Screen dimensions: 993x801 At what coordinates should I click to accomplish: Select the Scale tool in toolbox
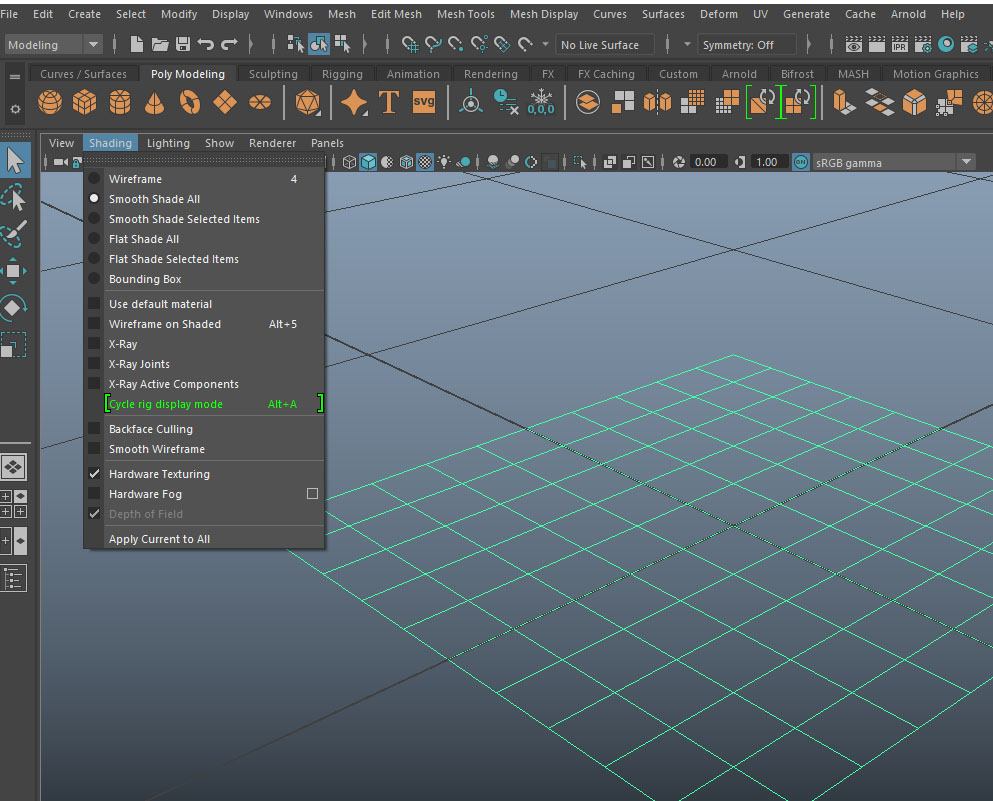coord(13,345)
